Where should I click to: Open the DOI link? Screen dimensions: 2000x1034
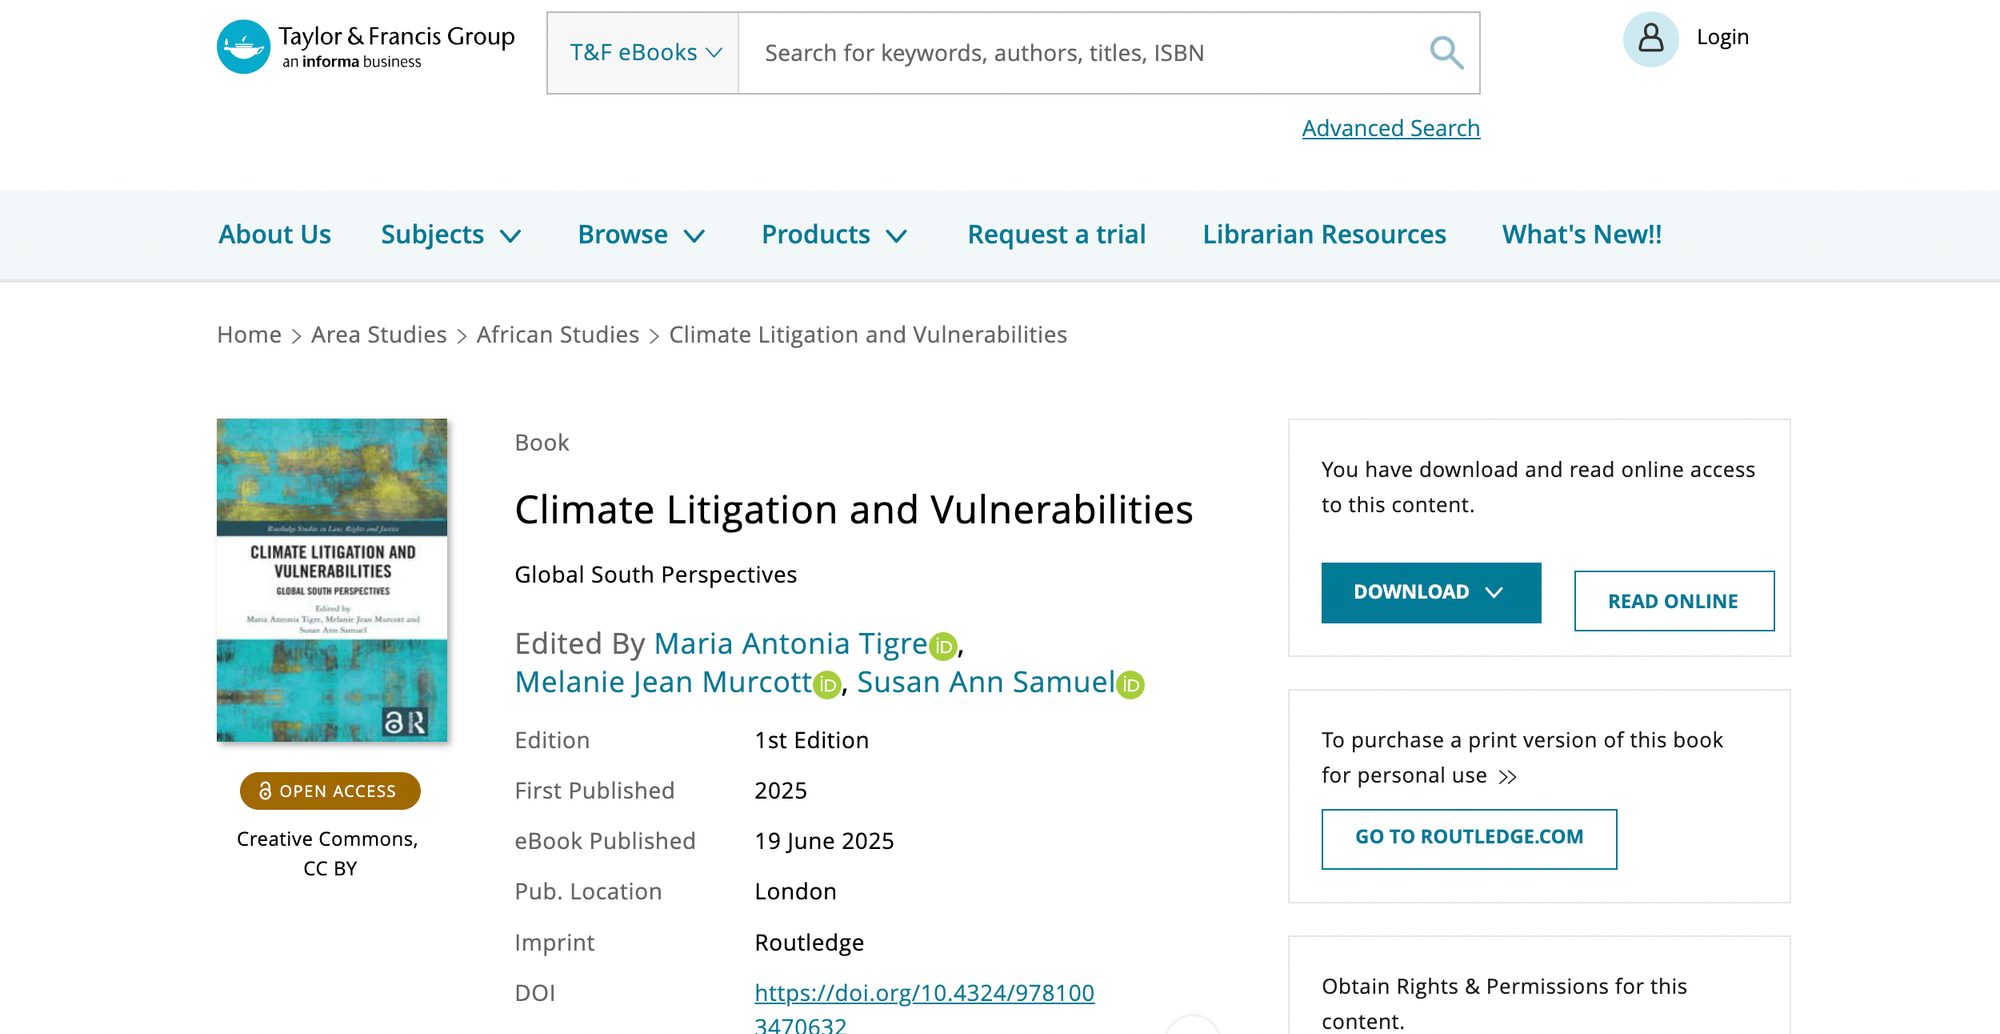[924, 1008]
